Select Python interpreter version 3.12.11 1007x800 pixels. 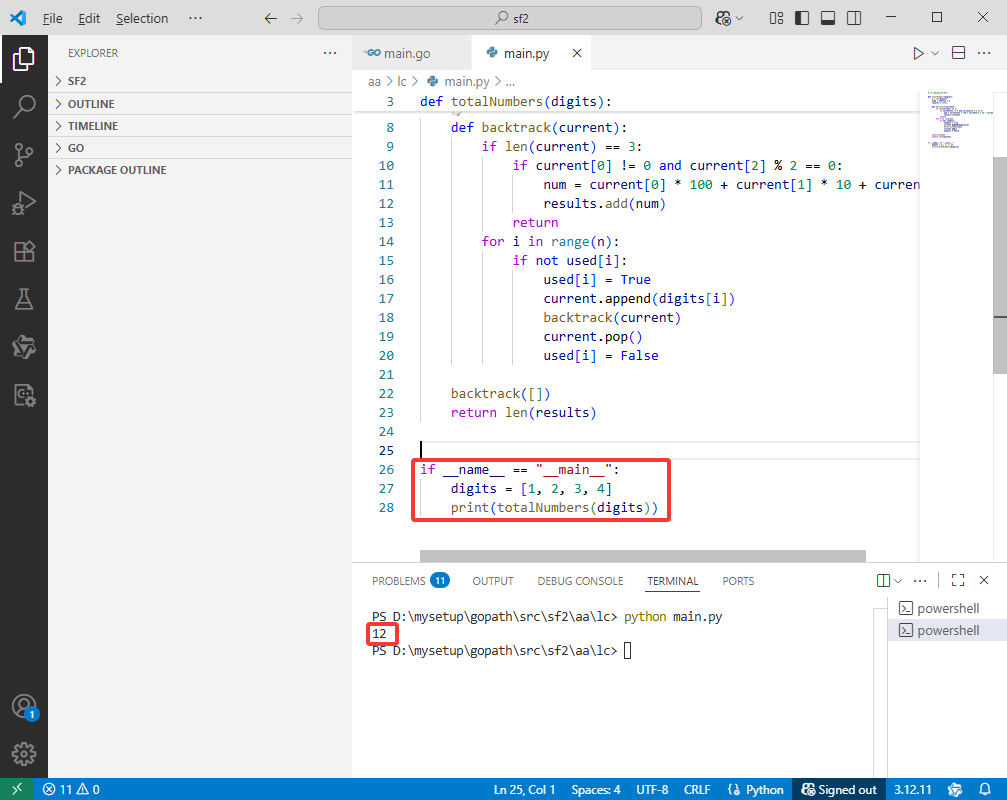point(913,789)
